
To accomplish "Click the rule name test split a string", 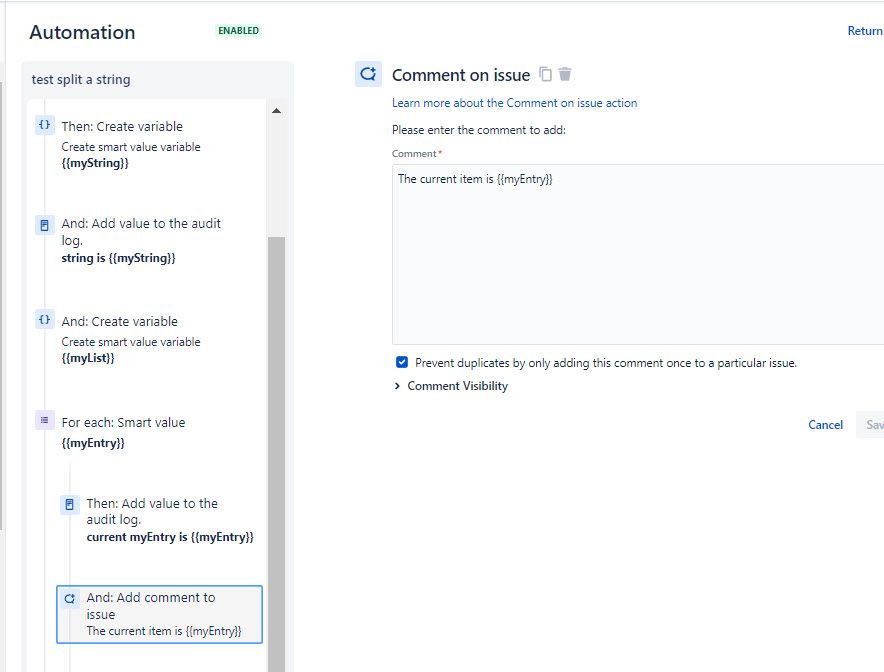I will click(81, 79).
